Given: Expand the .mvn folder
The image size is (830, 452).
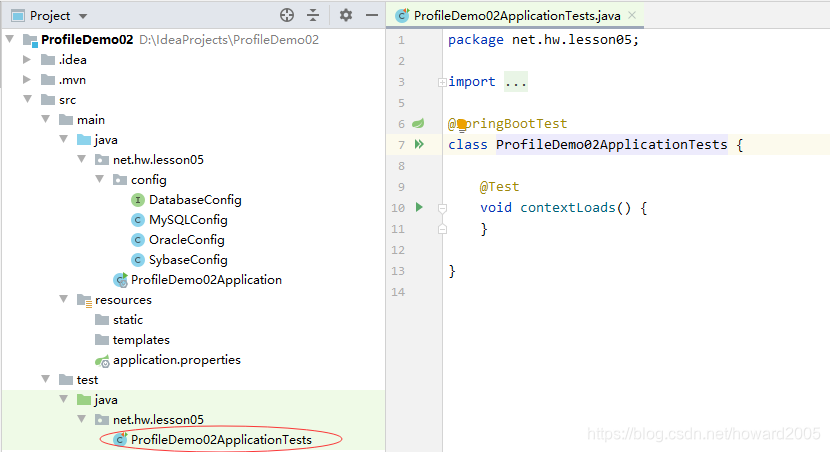Looking at the screenshot, I should tap(26, 79).
